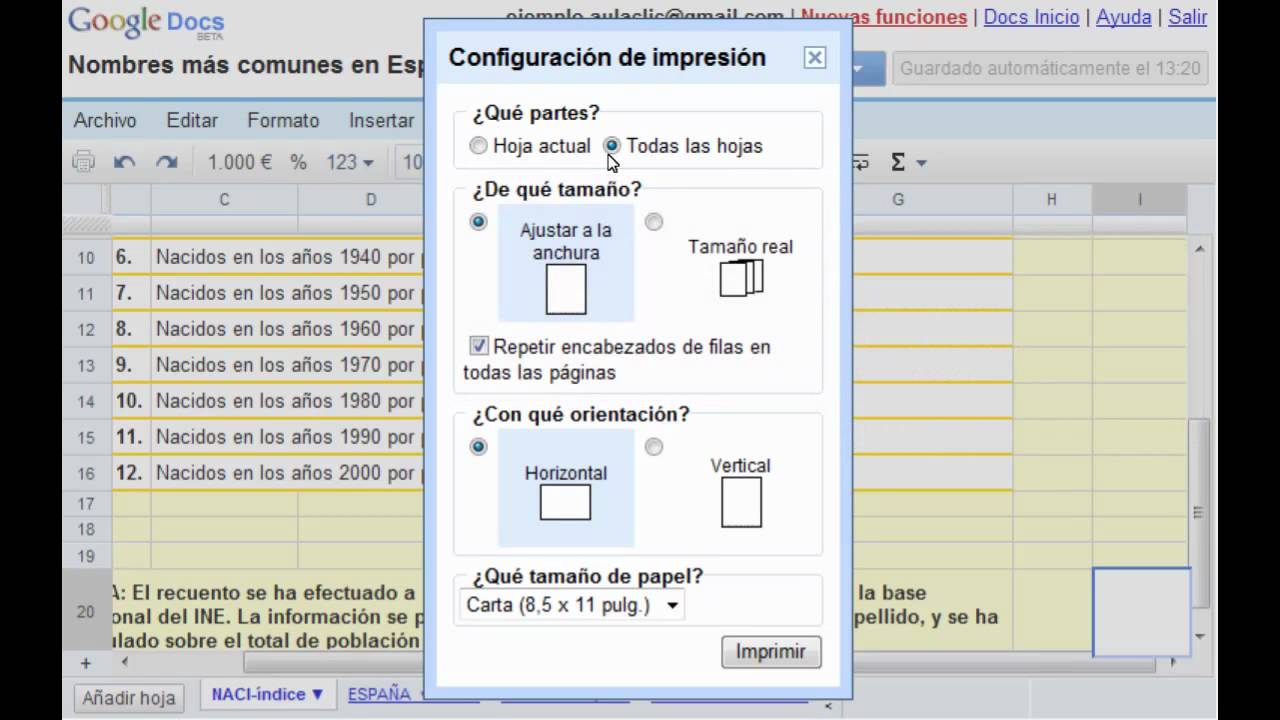The height and width of the screenshot is (720, 1280).
Task: Uncheck Repetir encabezados de filas checkbox
Action: pyautogui.click(x=479, y=347)
